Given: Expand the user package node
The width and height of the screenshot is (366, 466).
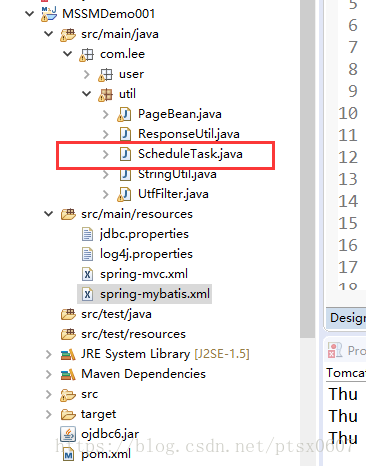Looking at the screenshot, I should (x=87, y=74).
